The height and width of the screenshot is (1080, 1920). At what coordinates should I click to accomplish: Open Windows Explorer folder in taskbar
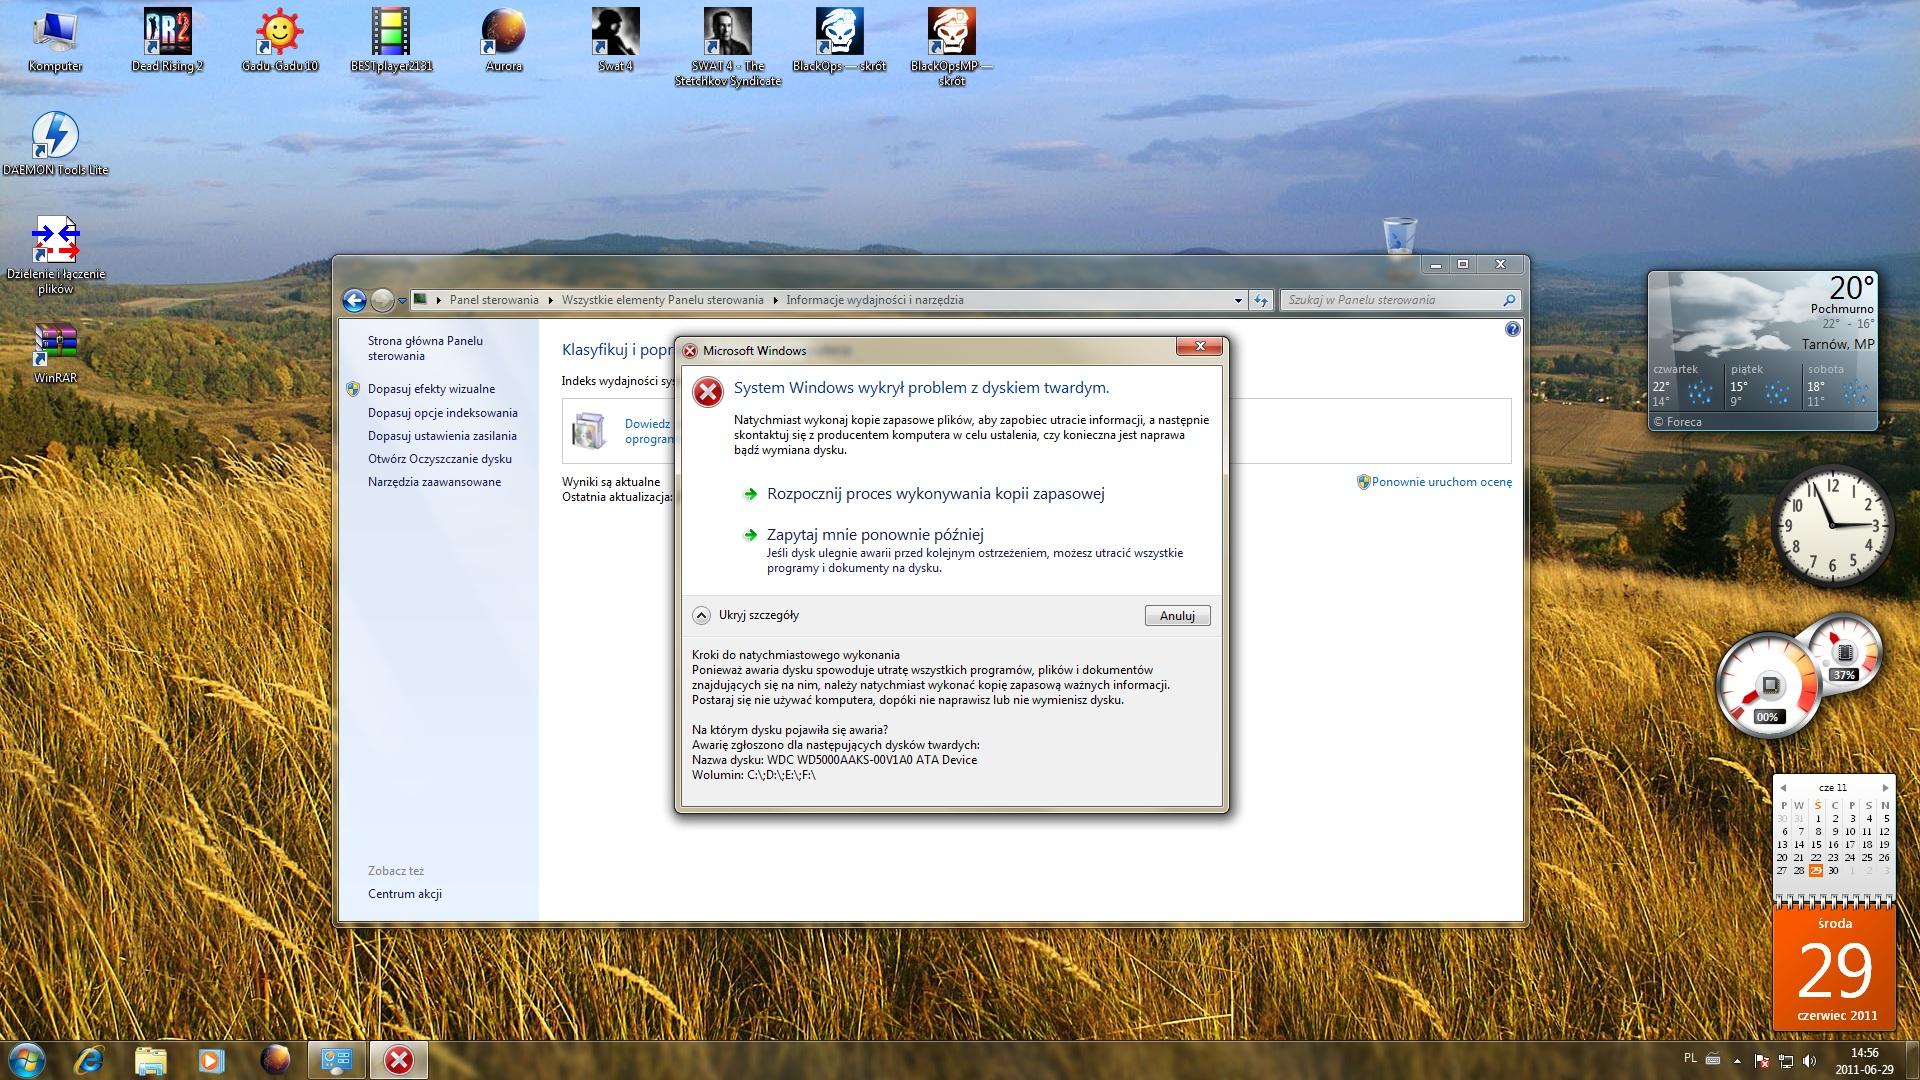pyautogui.click(x=150, y=1060)
